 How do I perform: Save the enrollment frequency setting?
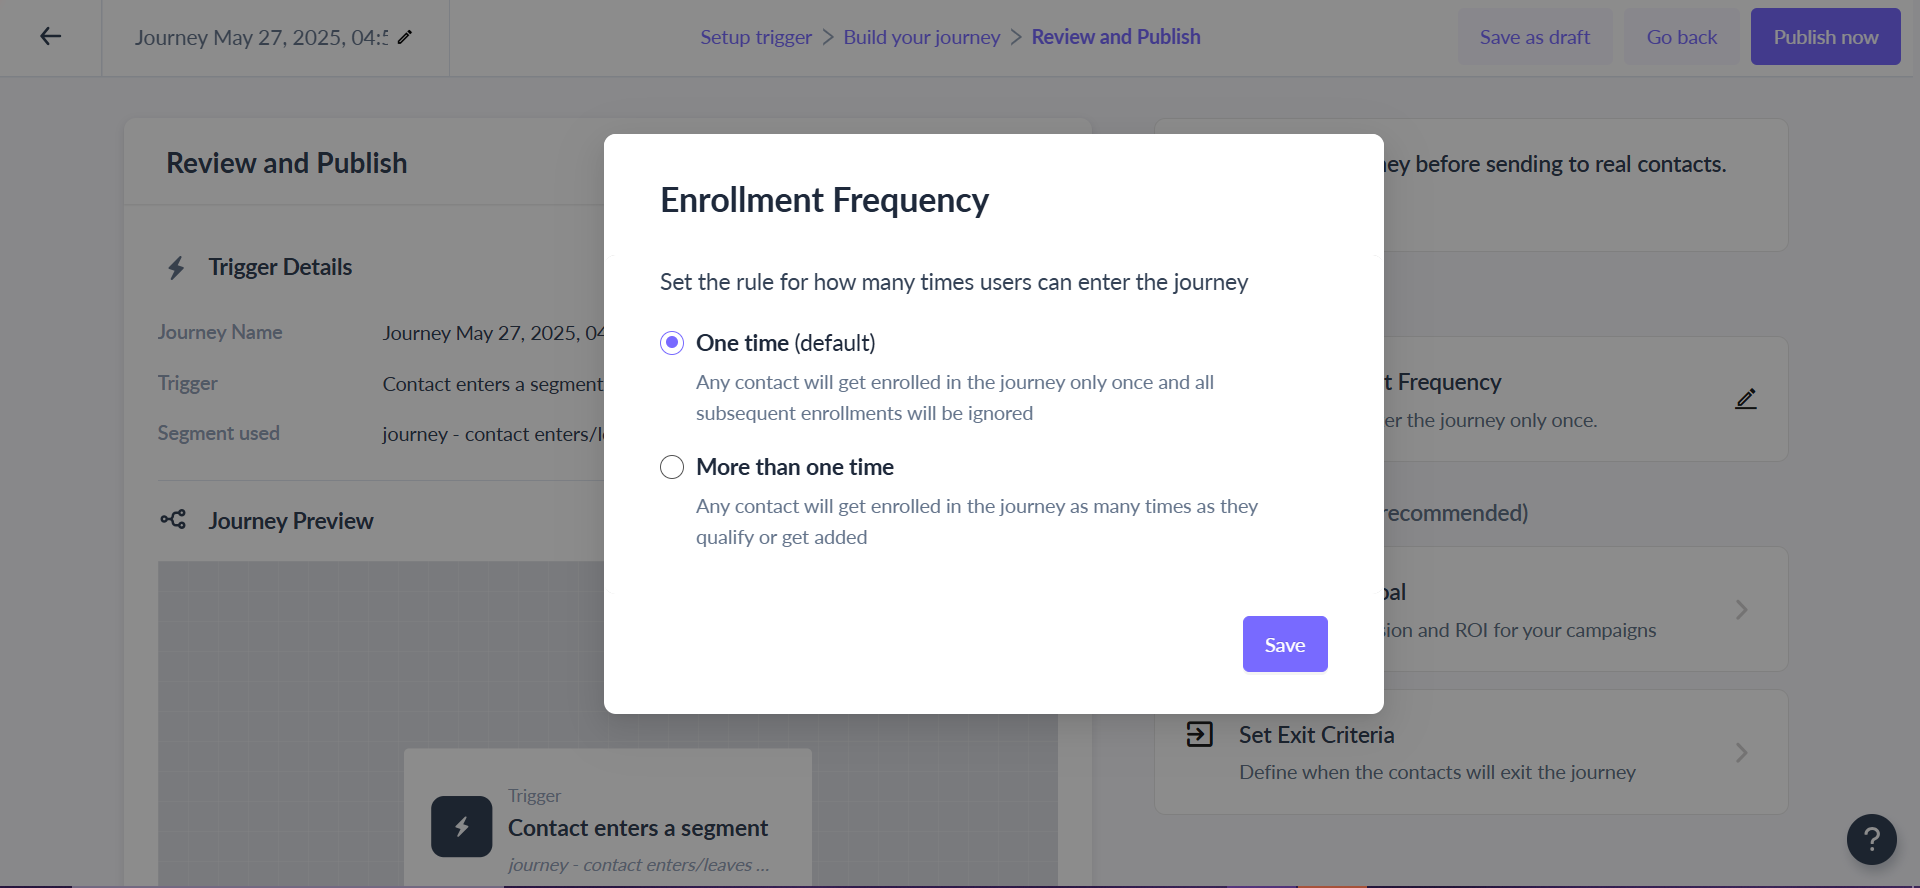1284,645
